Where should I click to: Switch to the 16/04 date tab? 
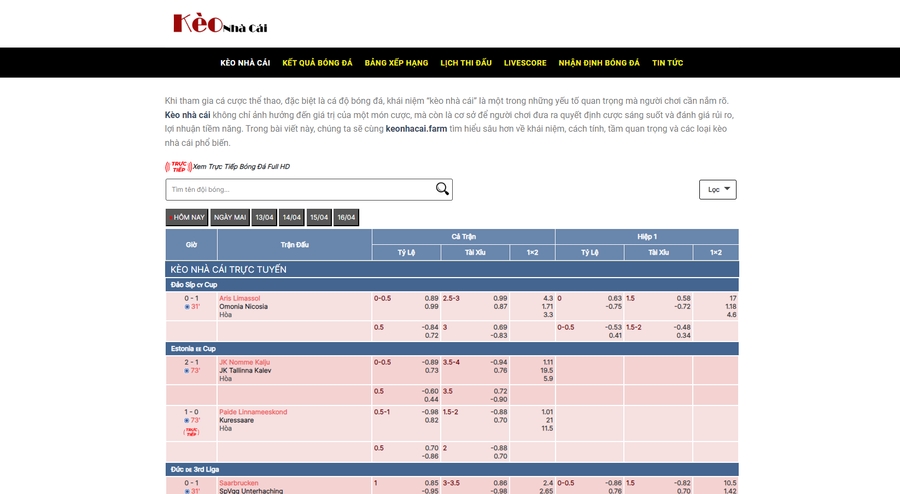346,217
